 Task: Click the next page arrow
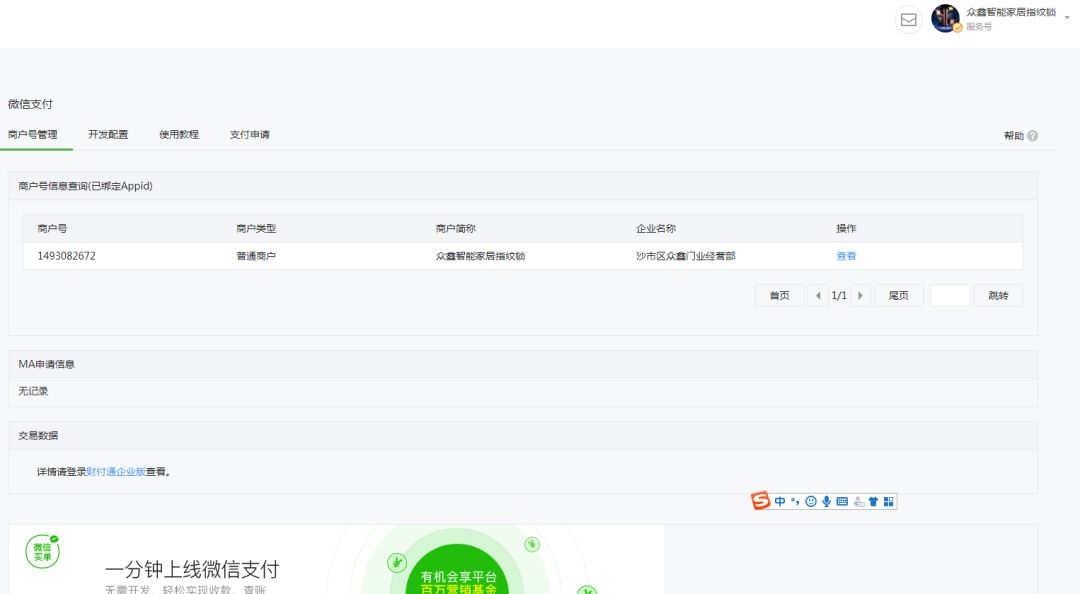pos(860,296)
